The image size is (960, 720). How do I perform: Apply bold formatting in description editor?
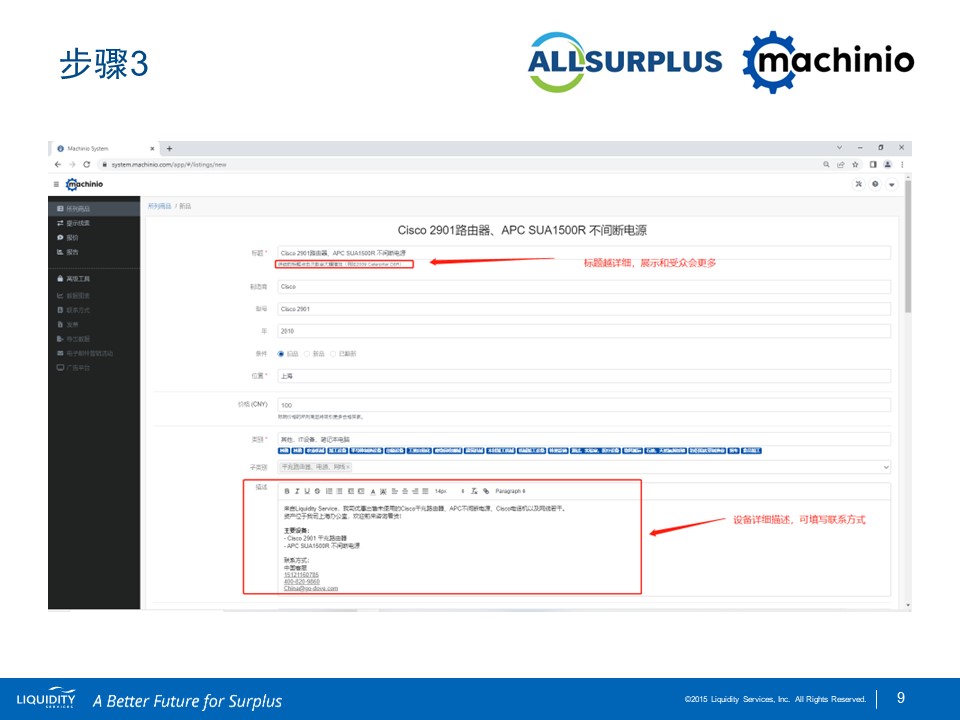(x=286, y=491)
